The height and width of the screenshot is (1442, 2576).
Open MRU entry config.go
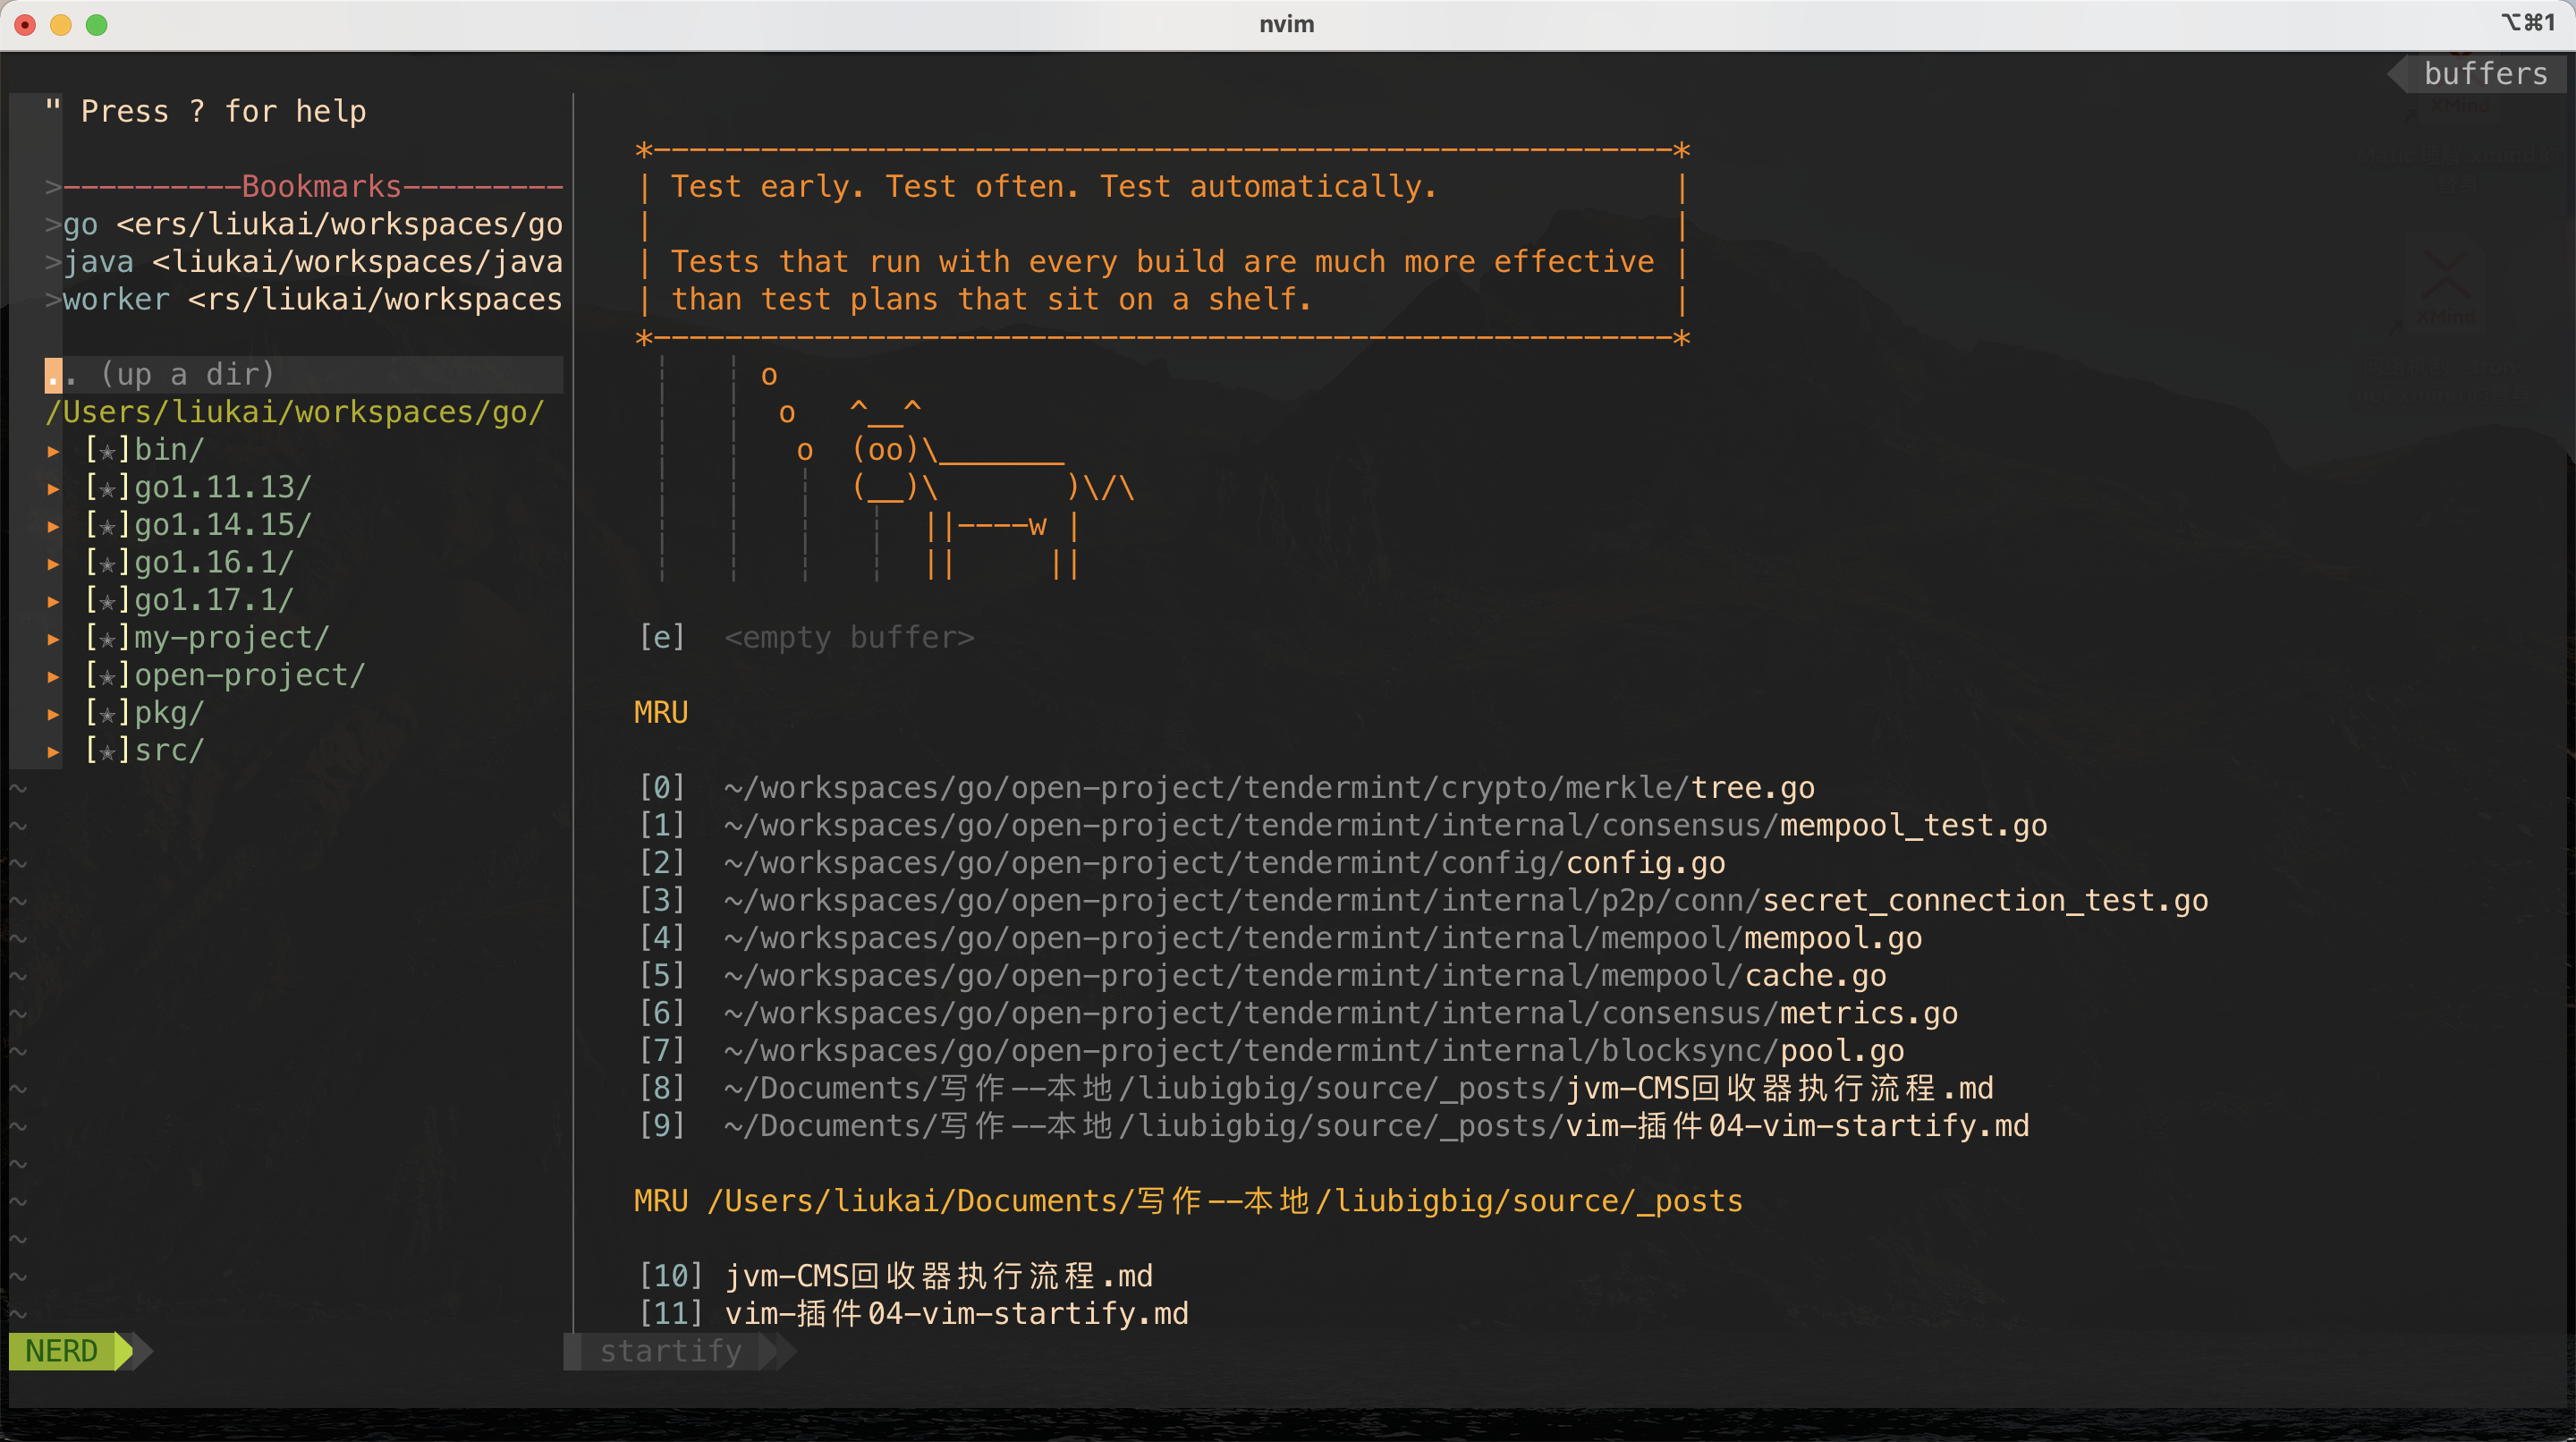point(1182,863)
